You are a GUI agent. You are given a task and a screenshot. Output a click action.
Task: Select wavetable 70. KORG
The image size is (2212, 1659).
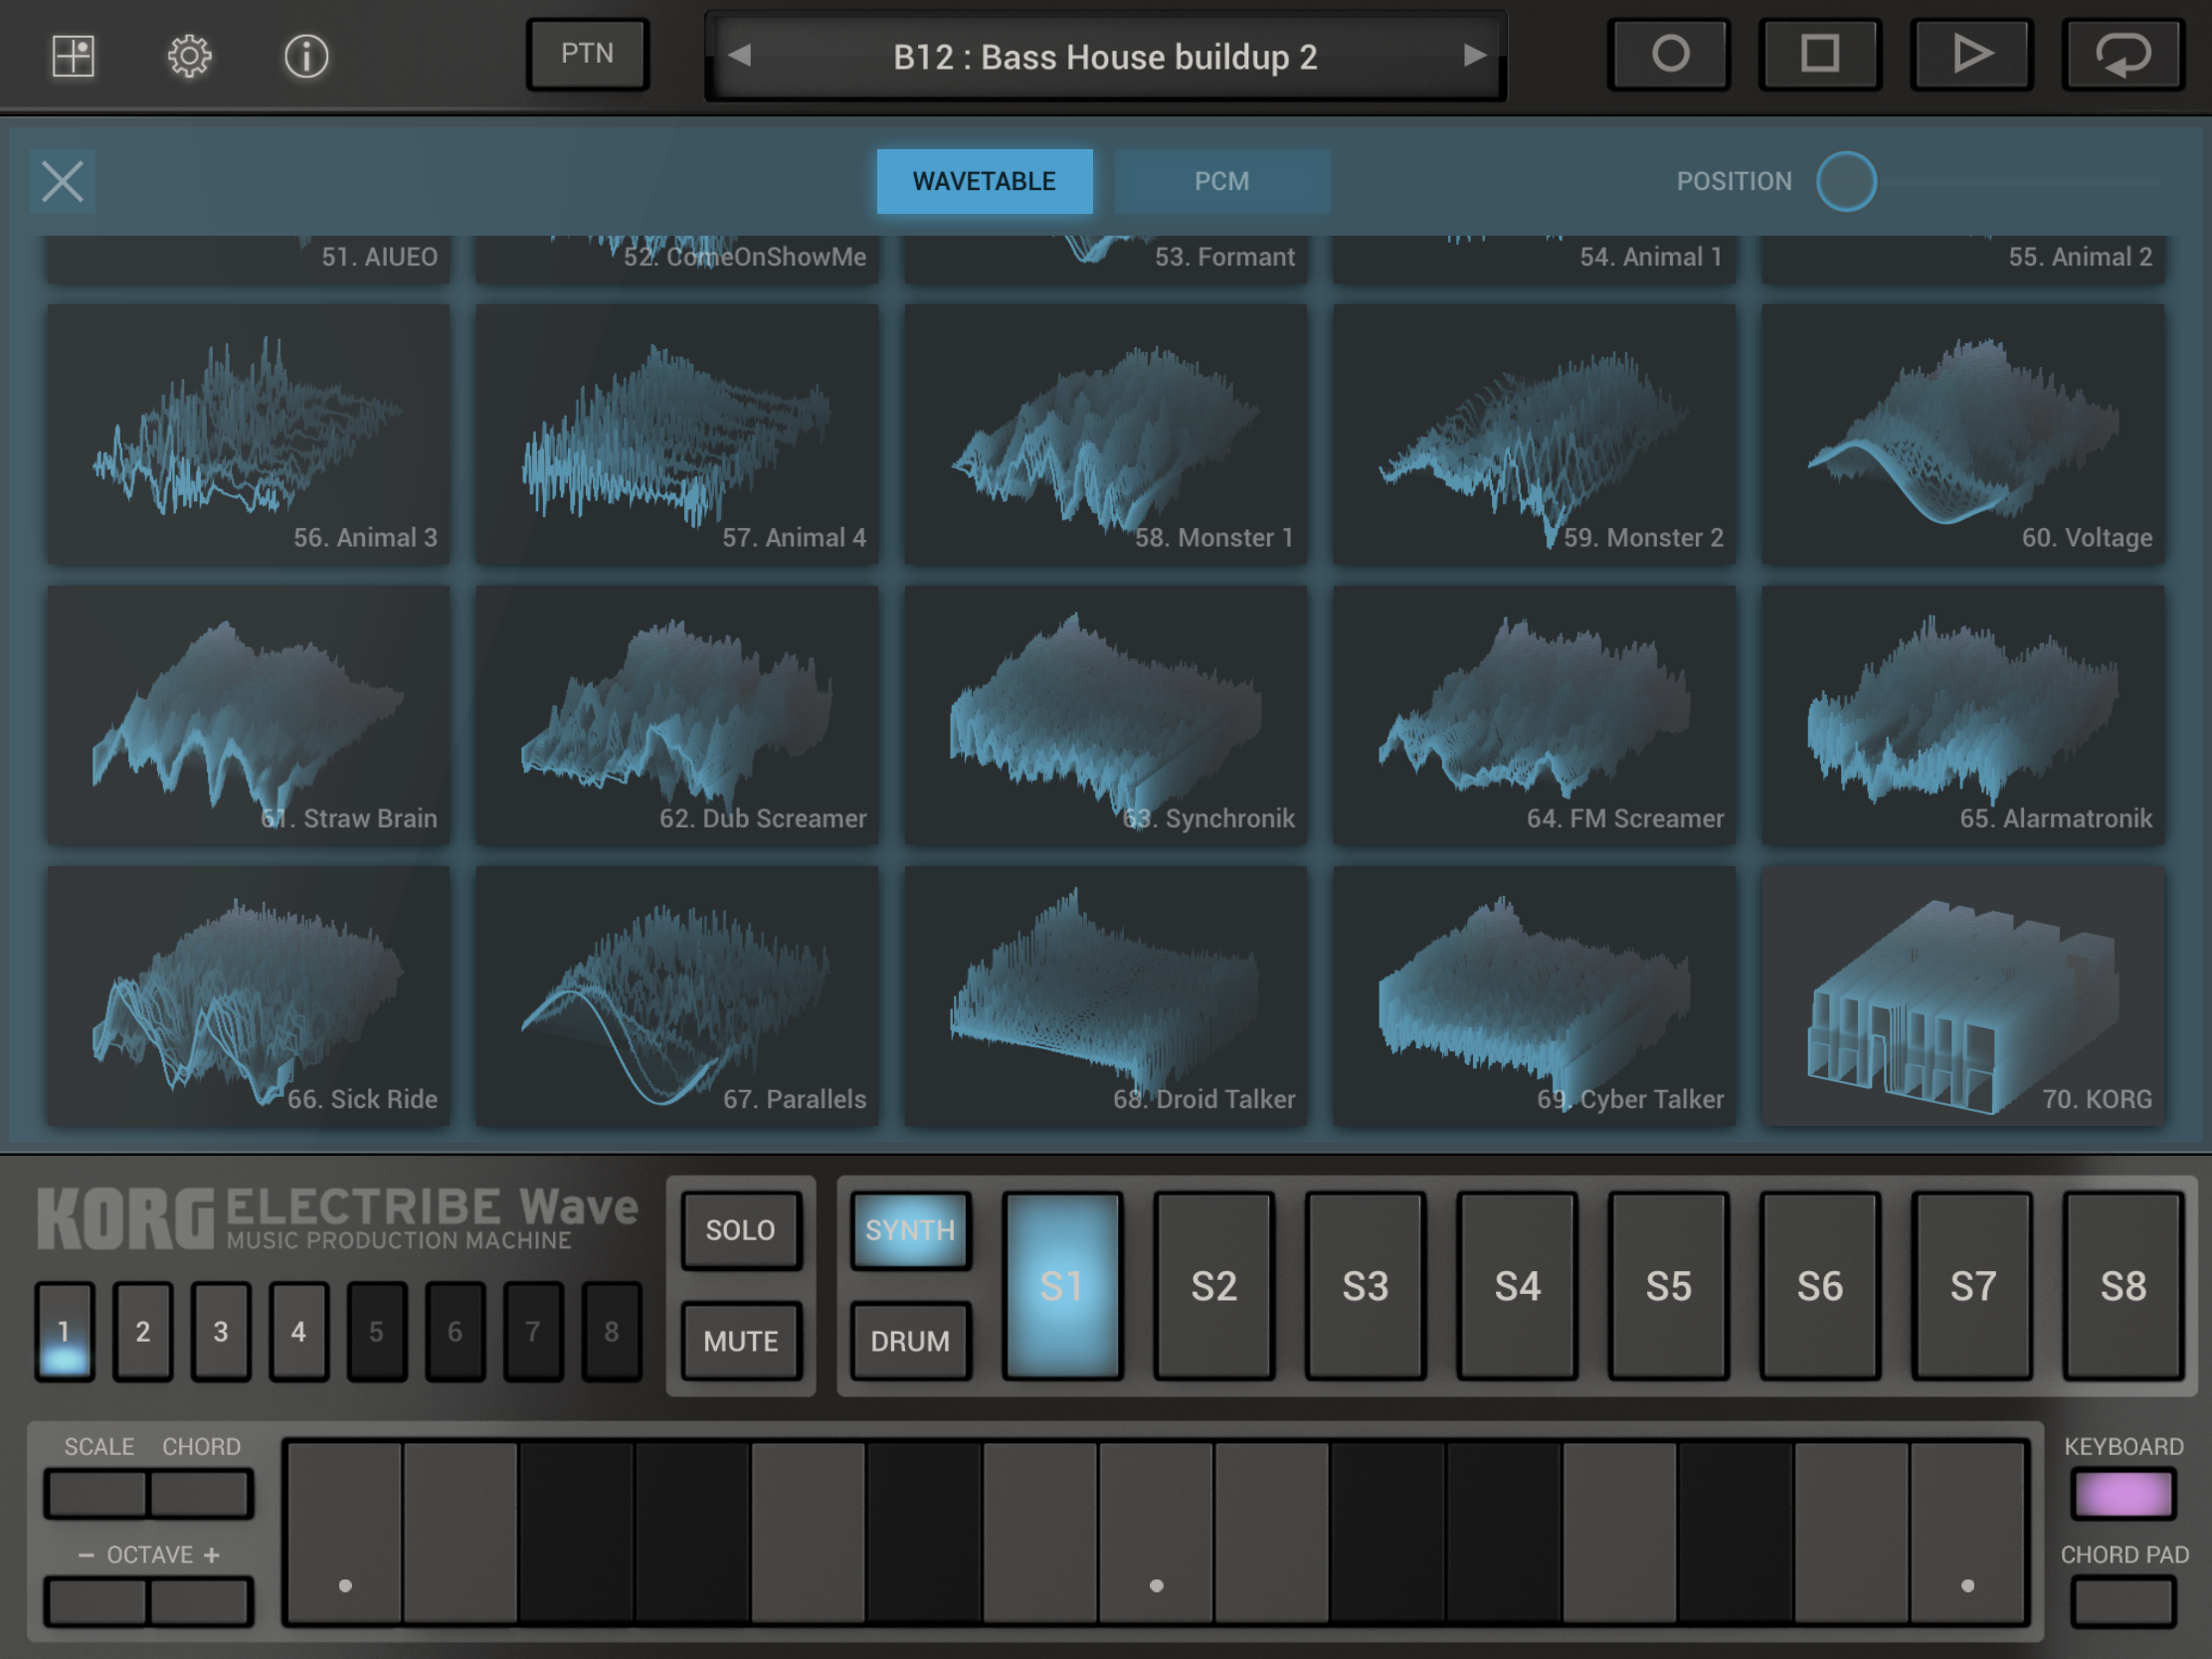pyautogui.click(x=1963, y=996)
